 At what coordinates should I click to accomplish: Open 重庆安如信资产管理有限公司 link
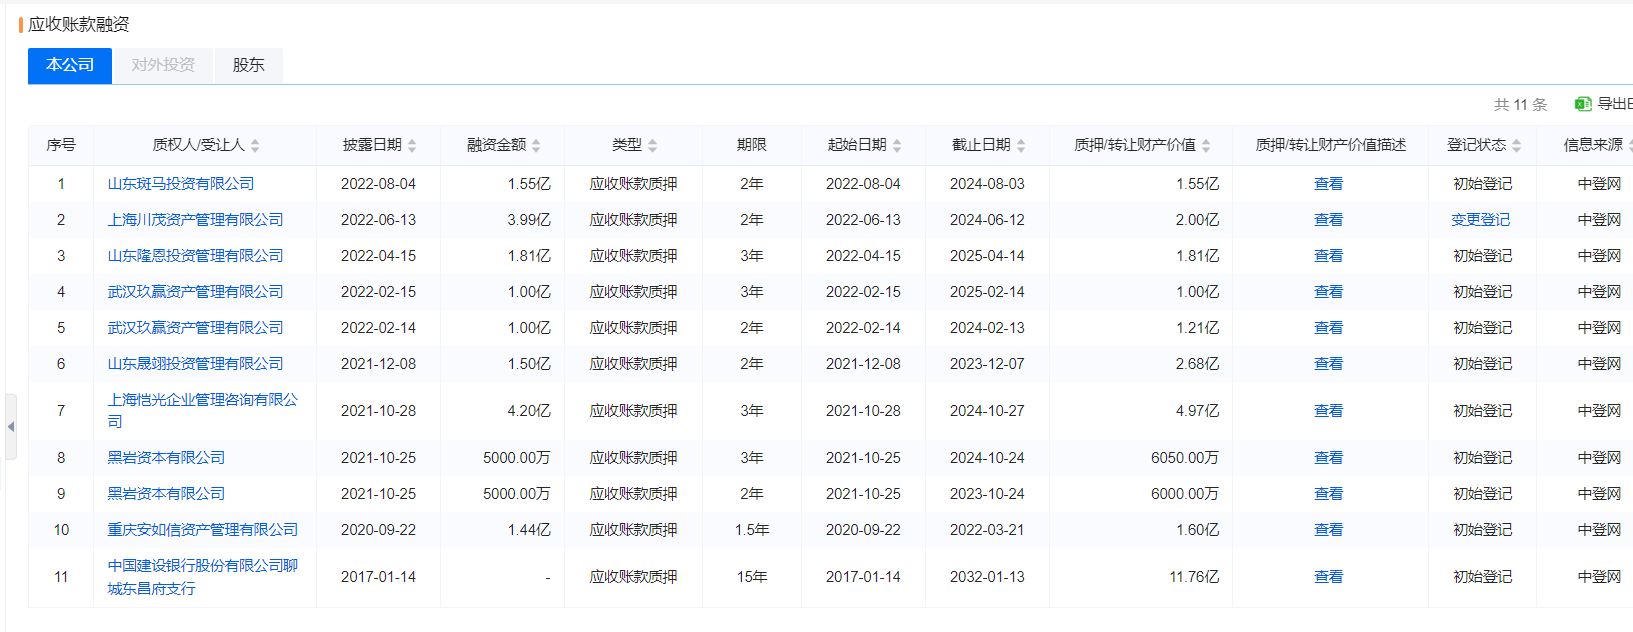(203, 530)
